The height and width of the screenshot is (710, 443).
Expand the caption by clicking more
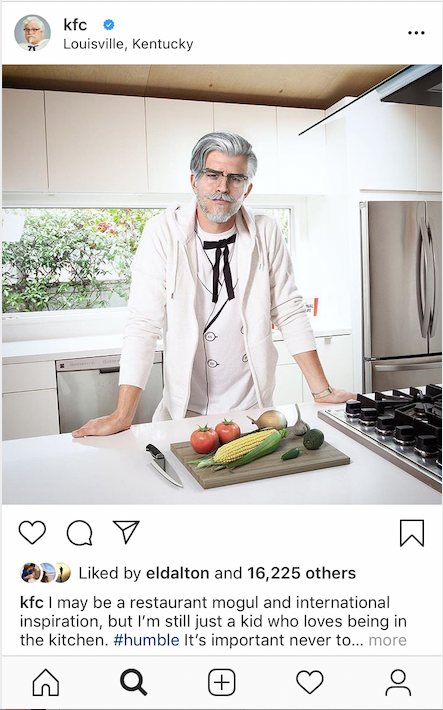pos(387,640)
